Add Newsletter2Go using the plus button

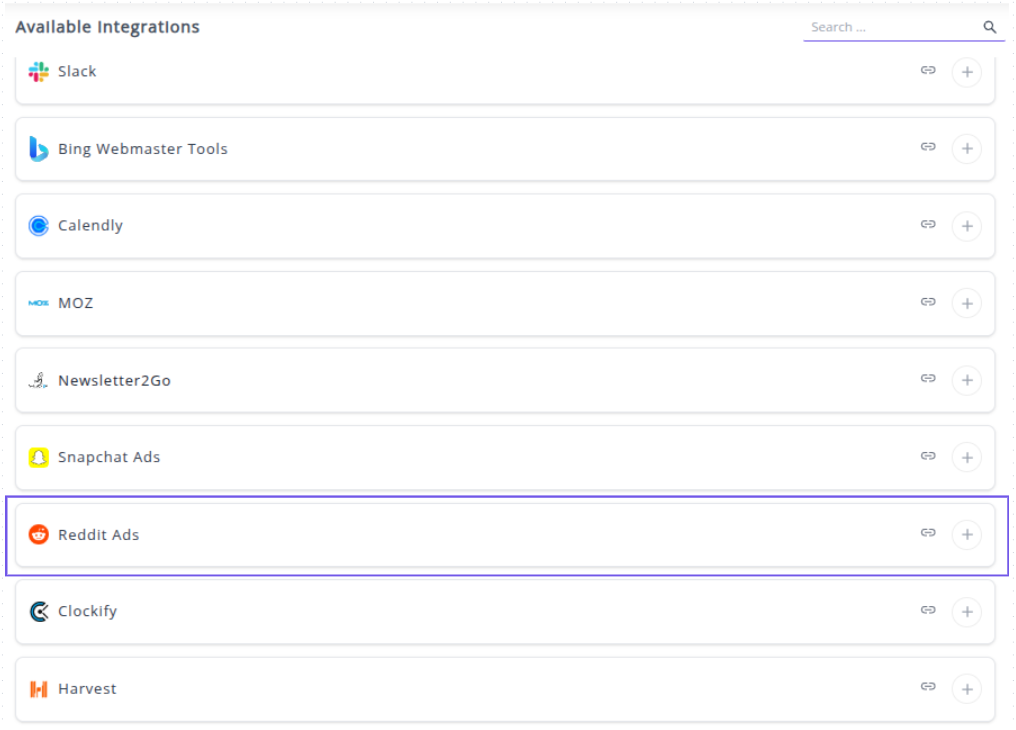tap(966, 380)
